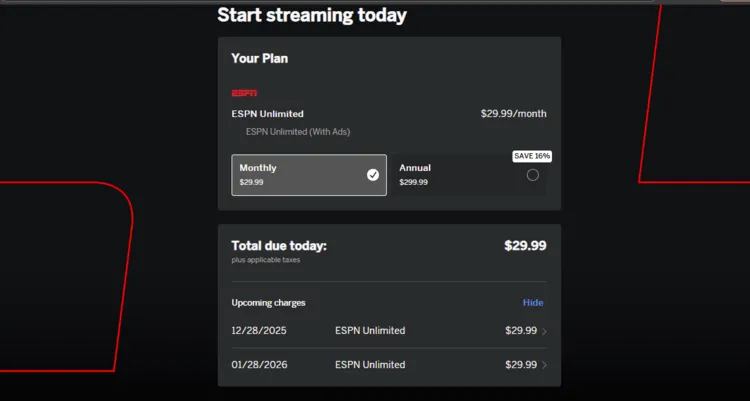750x401 pixels.
Task: Select the Annual plan radio circle
Action: click(532, 175)
